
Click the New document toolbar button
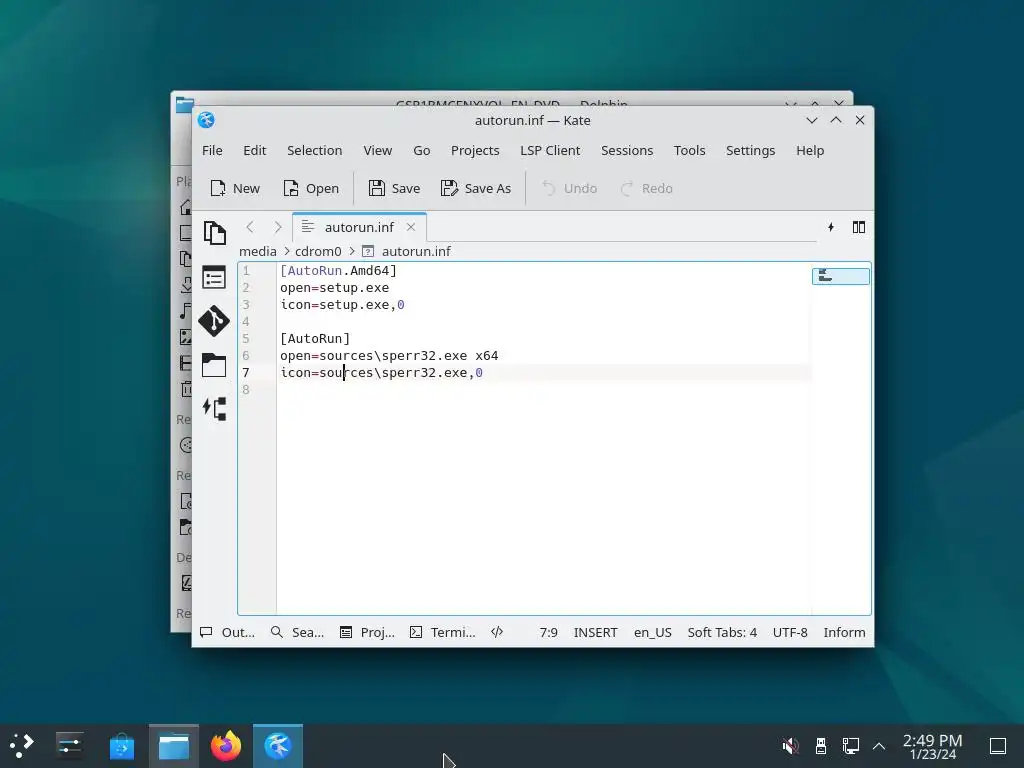click(234, 189)
